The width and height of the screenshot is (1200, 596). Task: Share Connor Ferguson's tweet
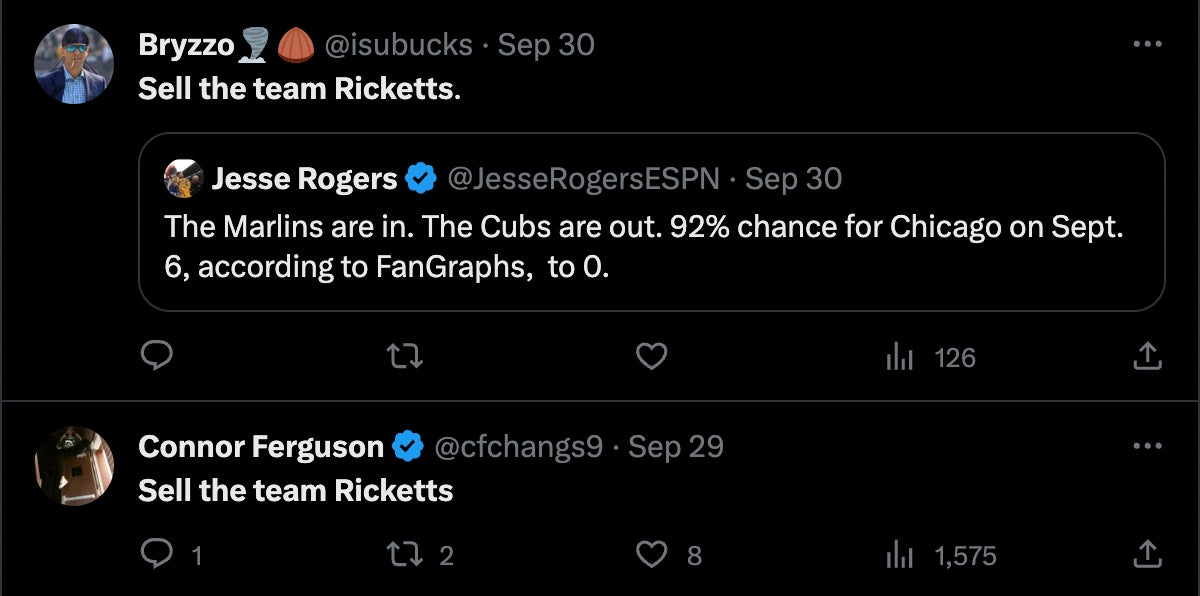(1148, 554)
